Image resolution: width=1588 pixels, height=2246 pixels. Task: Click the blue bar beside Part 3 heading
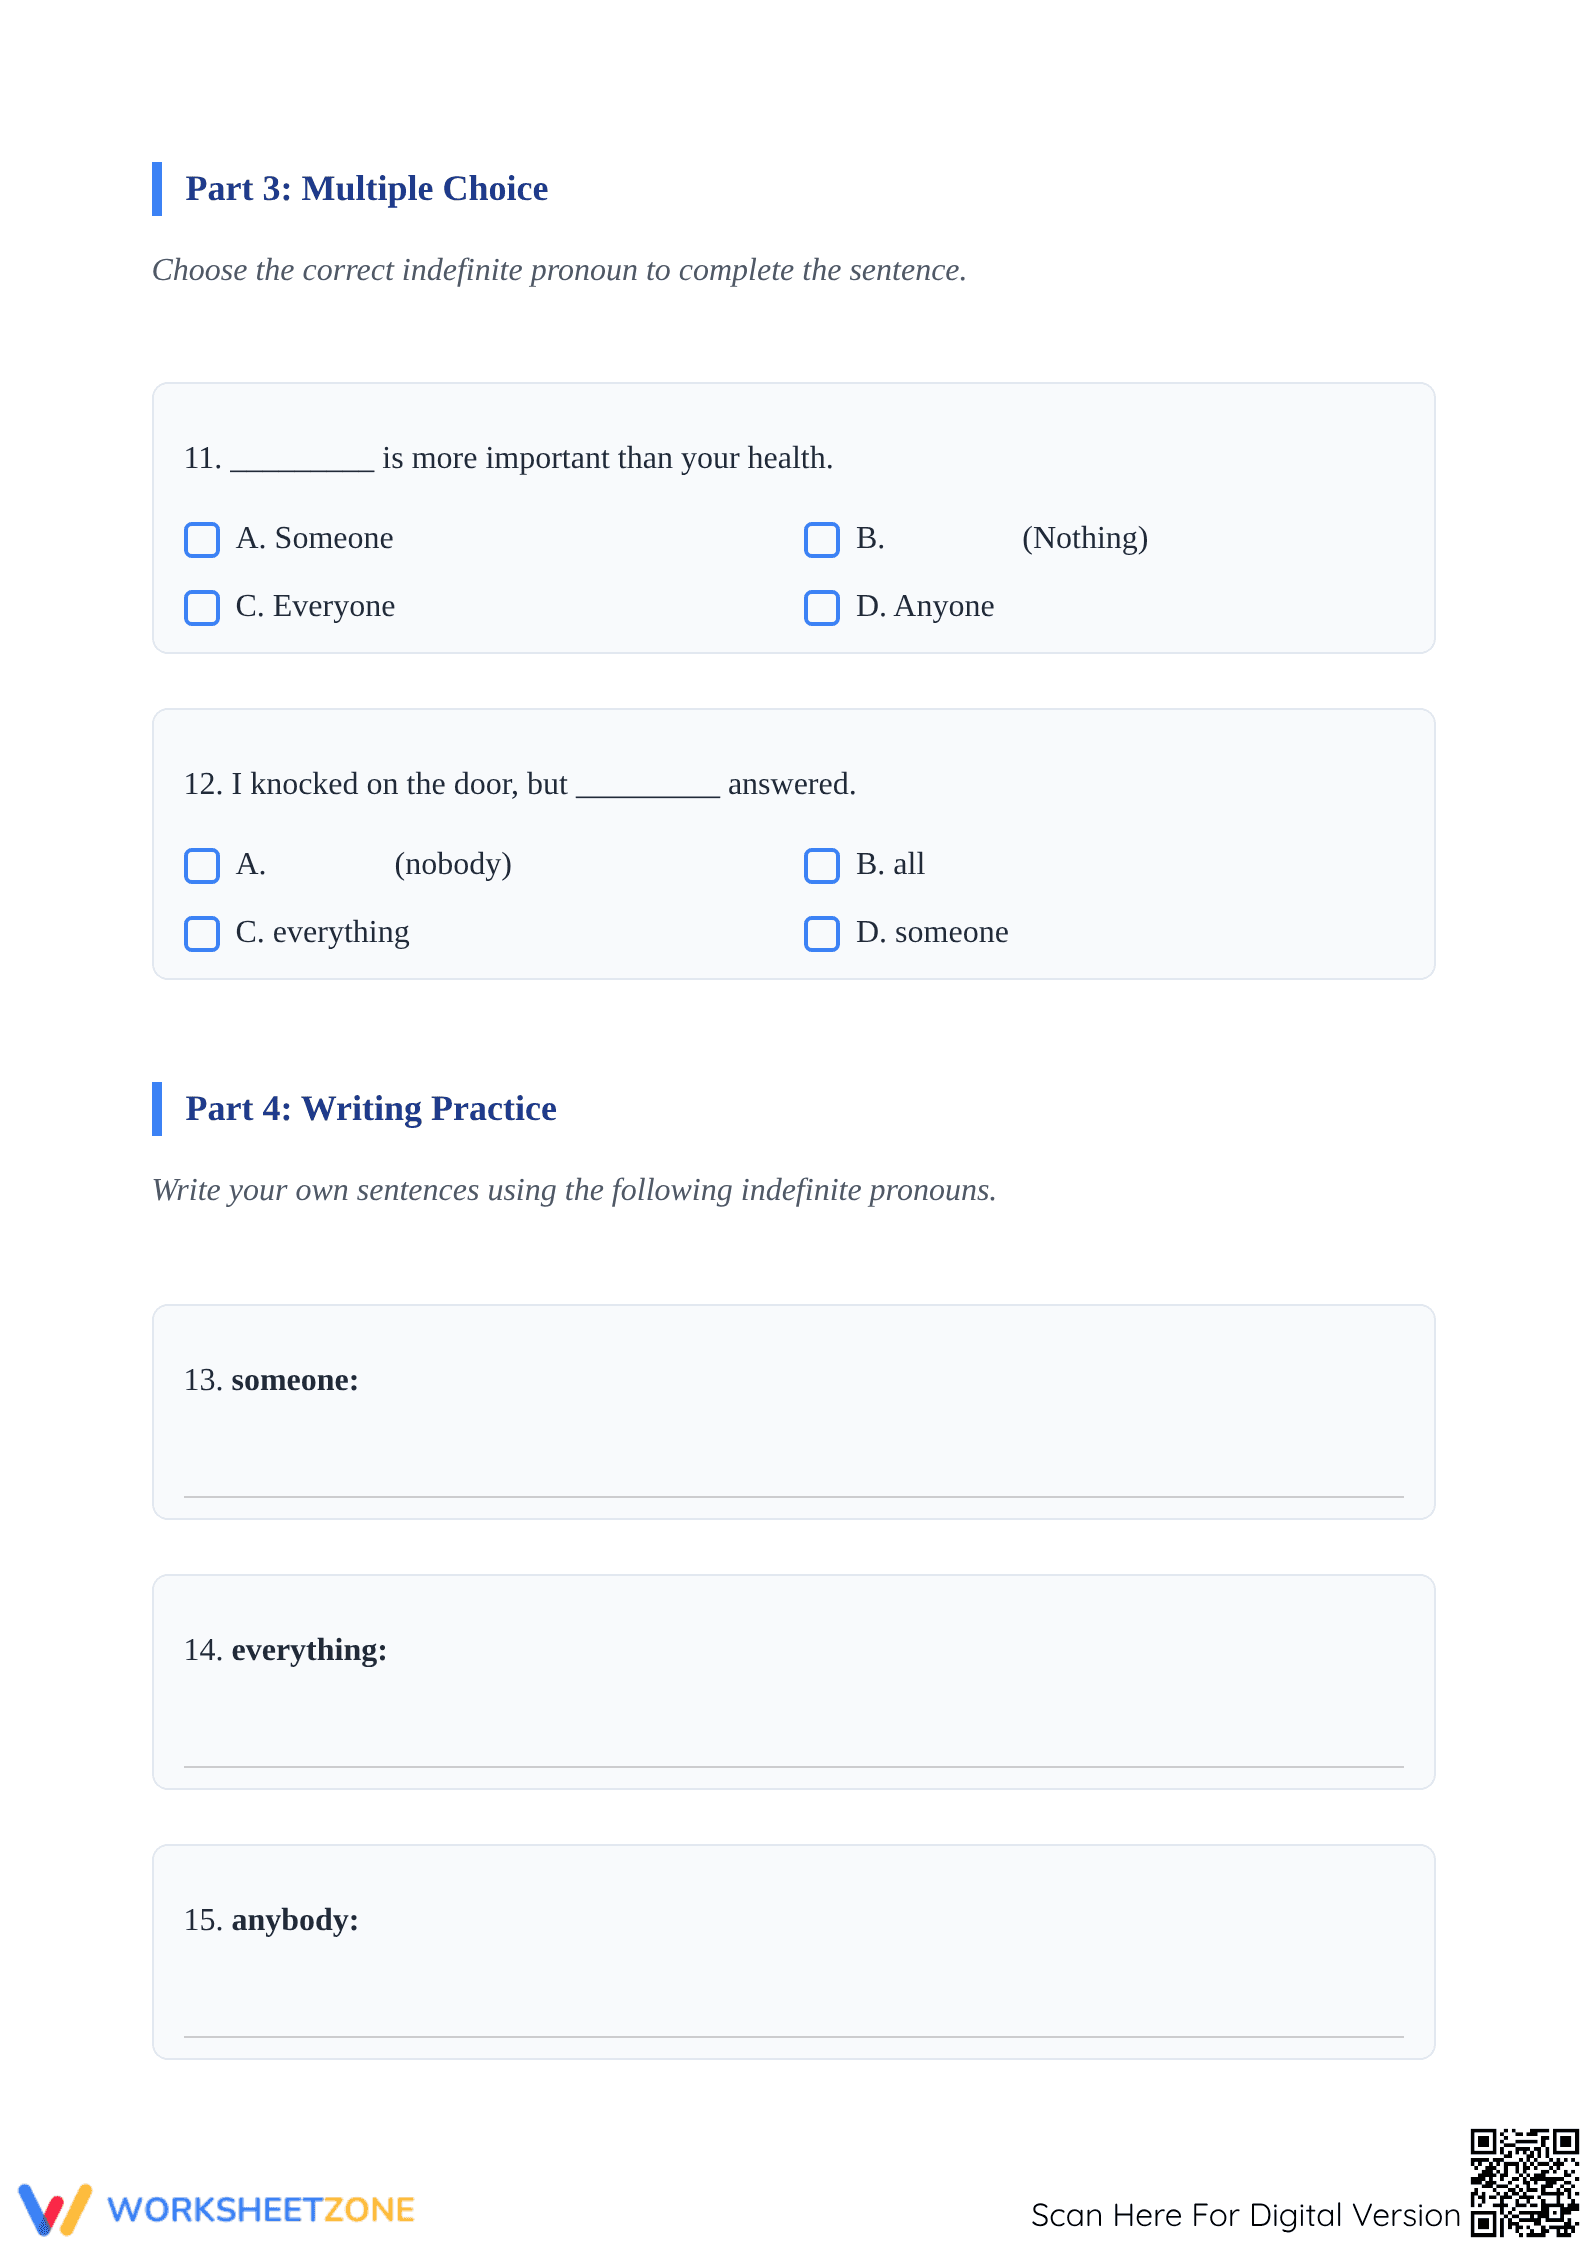157,188
